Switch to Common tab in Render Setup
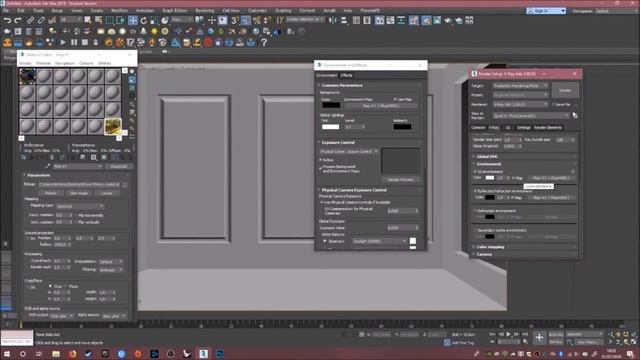 pos(478,128)
